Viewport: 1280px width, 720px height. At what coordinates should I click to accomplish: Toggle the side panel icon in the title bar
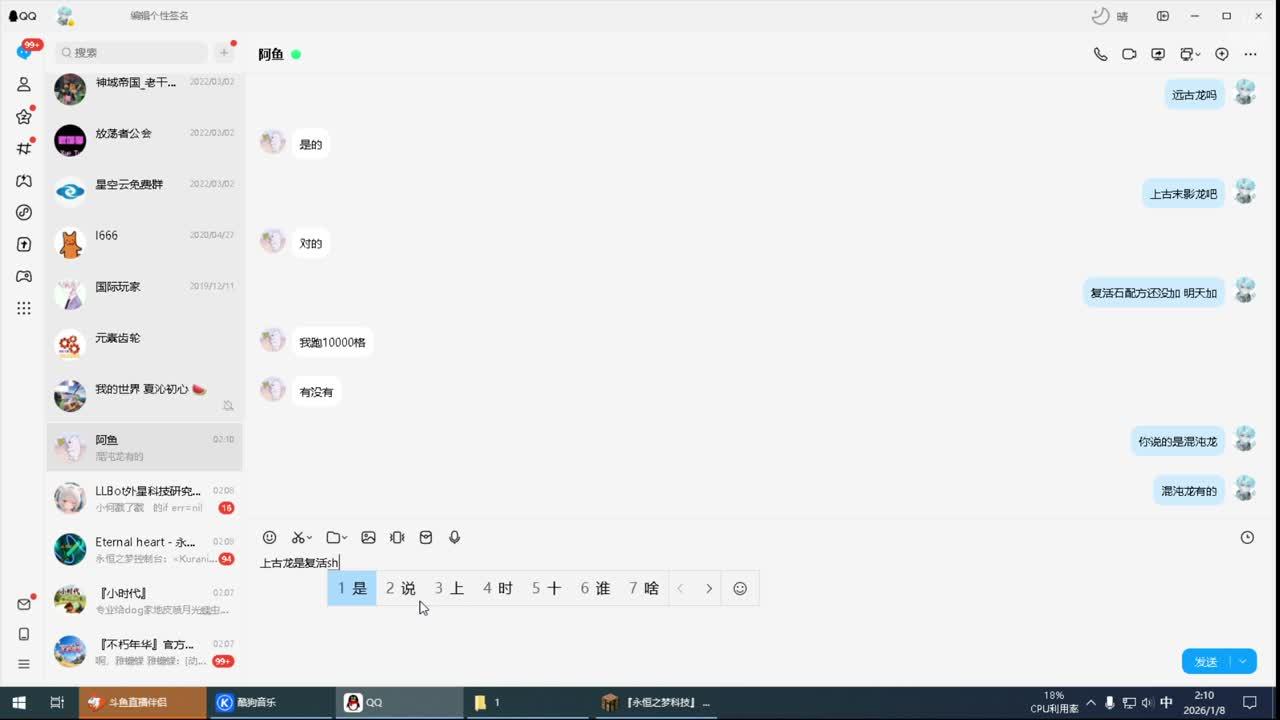[1163, 16]
